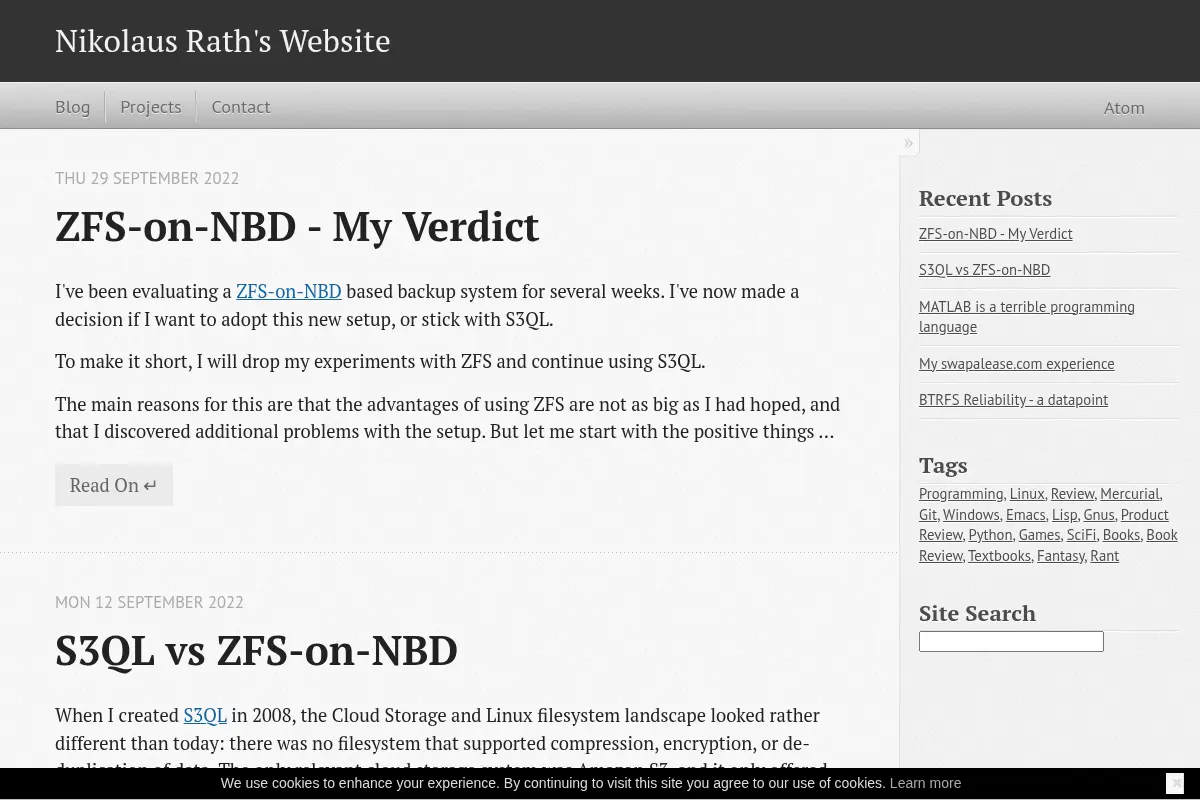
Task: Open recent post ZFS-on-NBD - My Verdict in sidebar
Action: click(995, 233)
